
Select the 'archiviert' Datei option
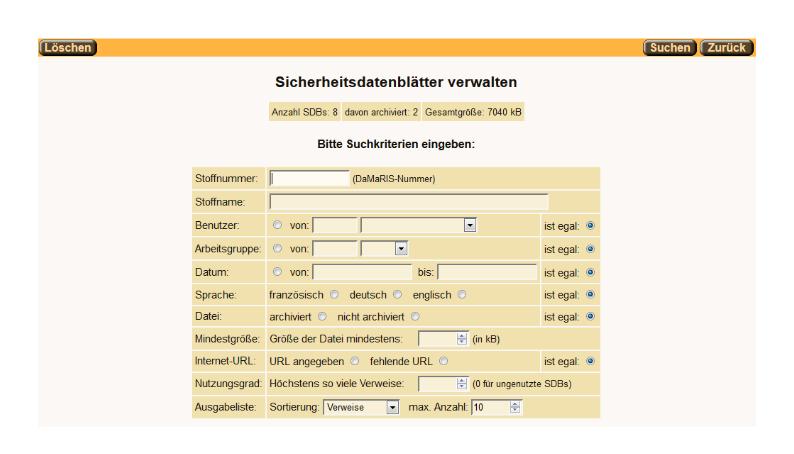(x=322, y=316)
